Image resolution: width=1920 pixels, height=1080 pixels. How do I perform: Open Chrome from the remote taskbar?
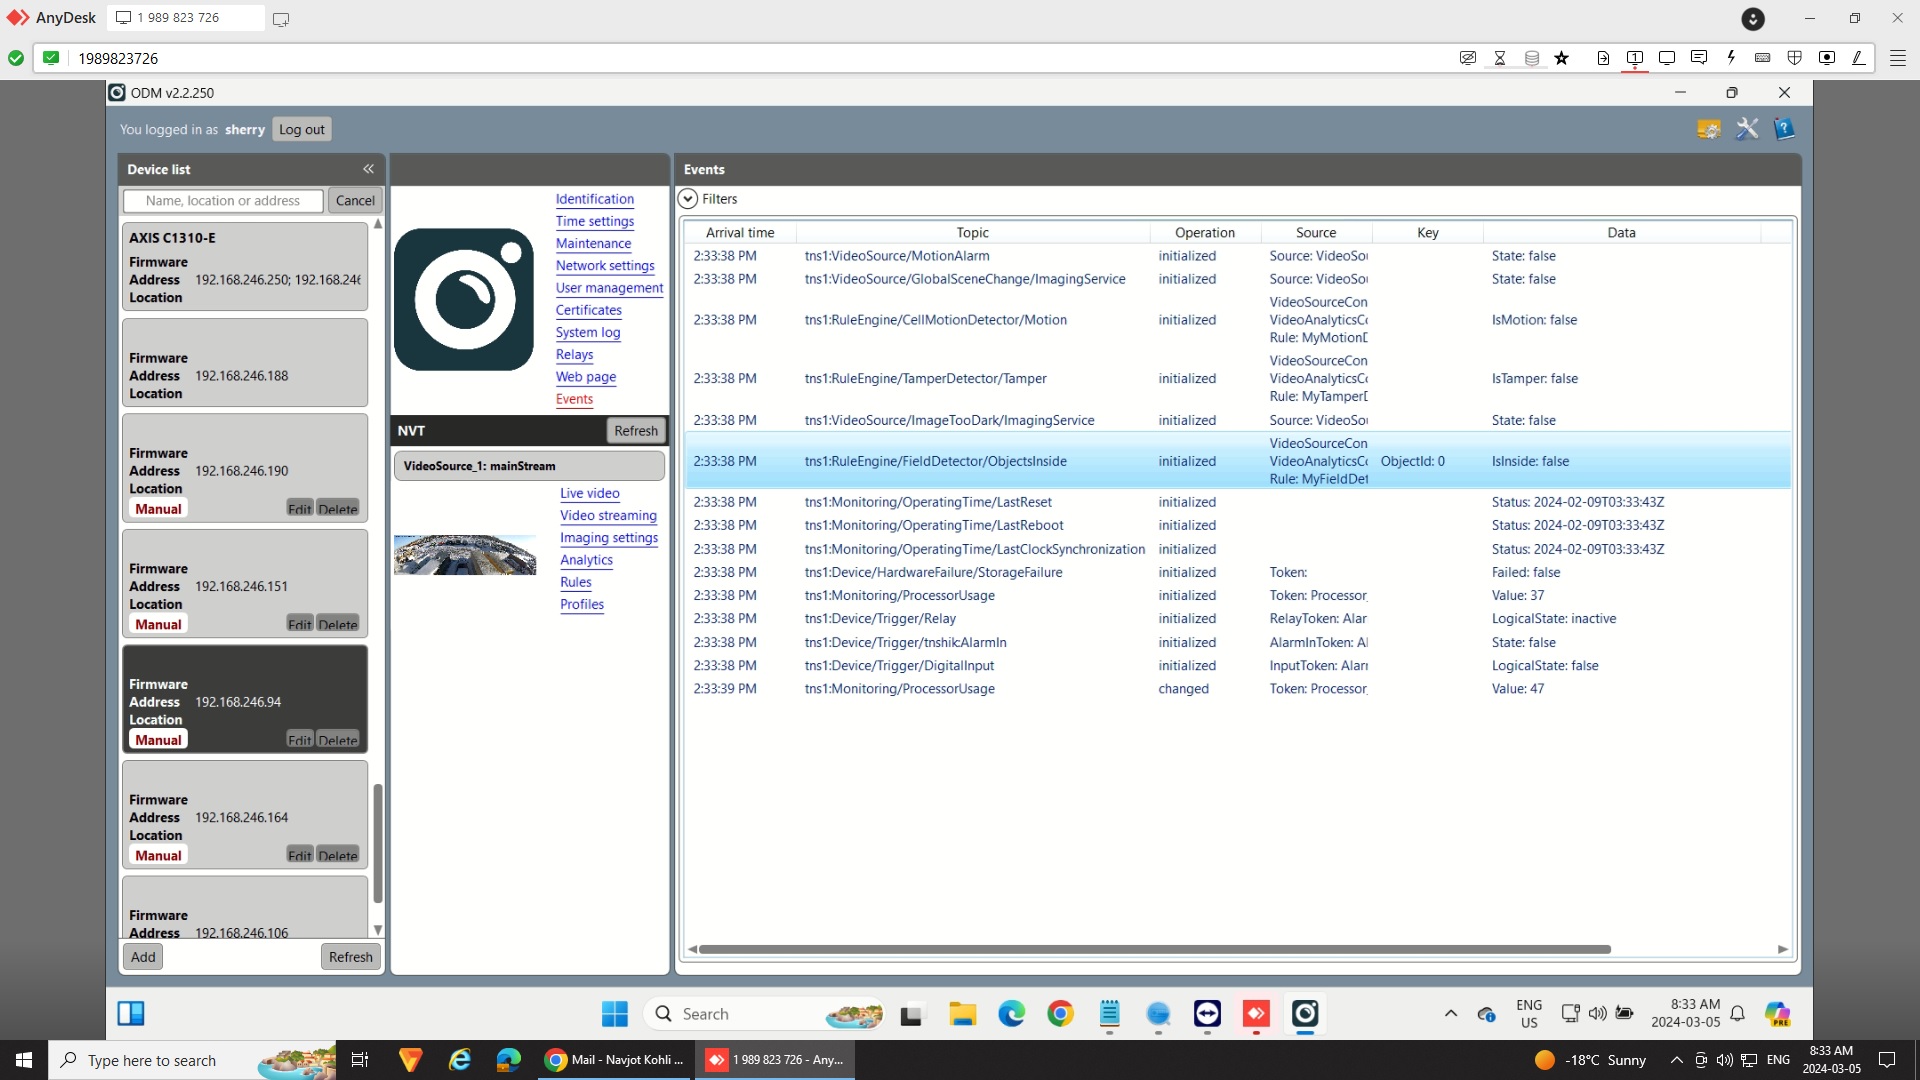[1060, 1014]
